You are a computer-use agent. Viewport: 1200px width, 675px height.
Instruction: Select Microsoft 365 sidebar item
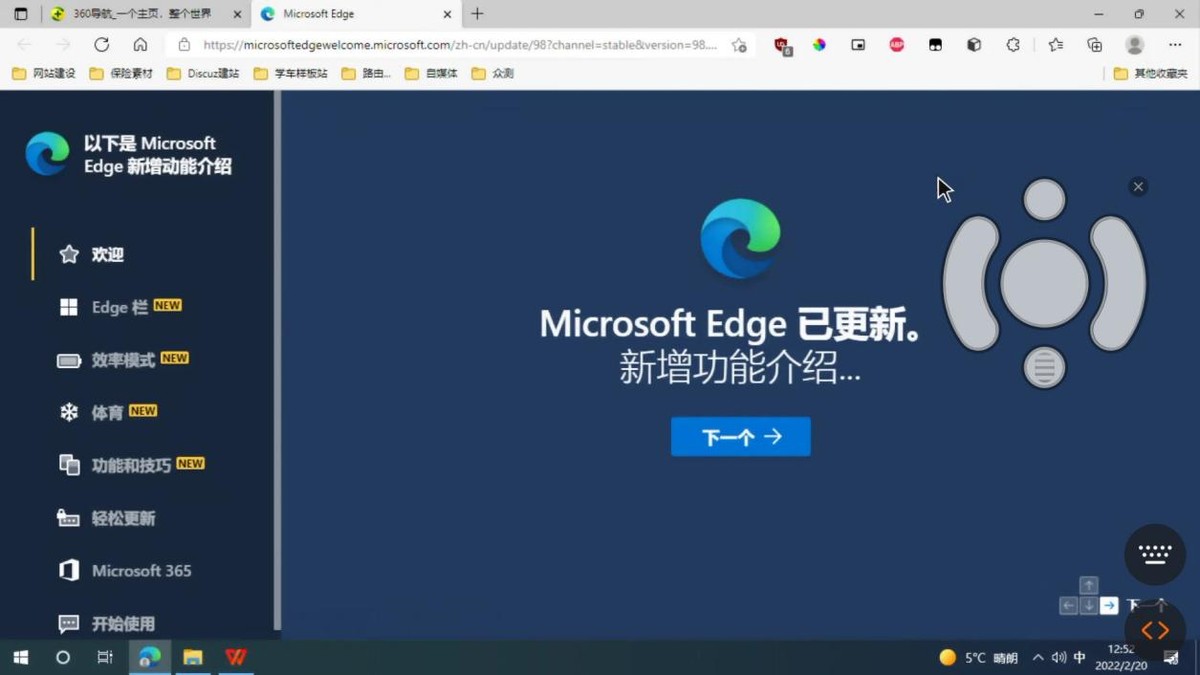pyautogui.click(x=125, y=570)
